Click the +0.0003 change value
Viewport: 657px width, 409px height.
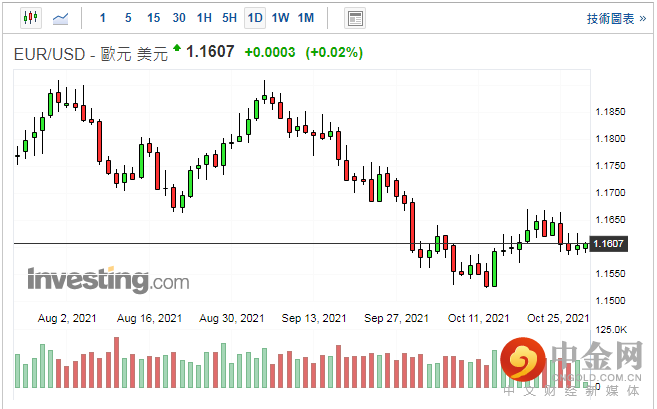pyautogui.click(x=270, y=52)
